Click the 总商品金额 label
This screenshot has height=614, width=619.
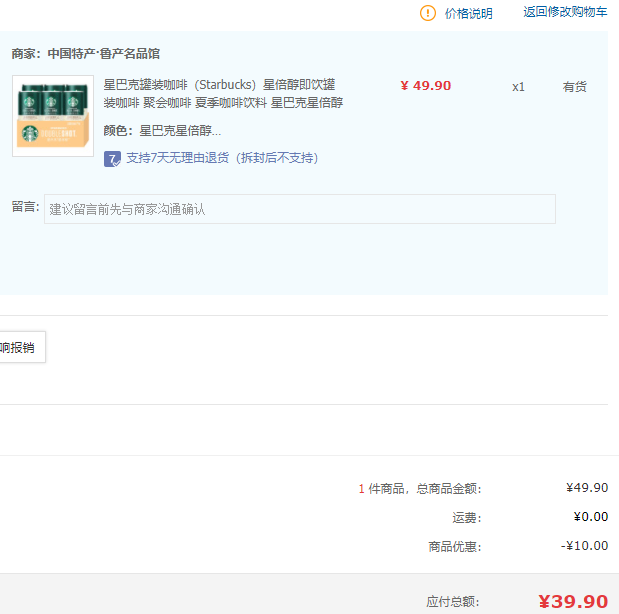coord(448,488)
